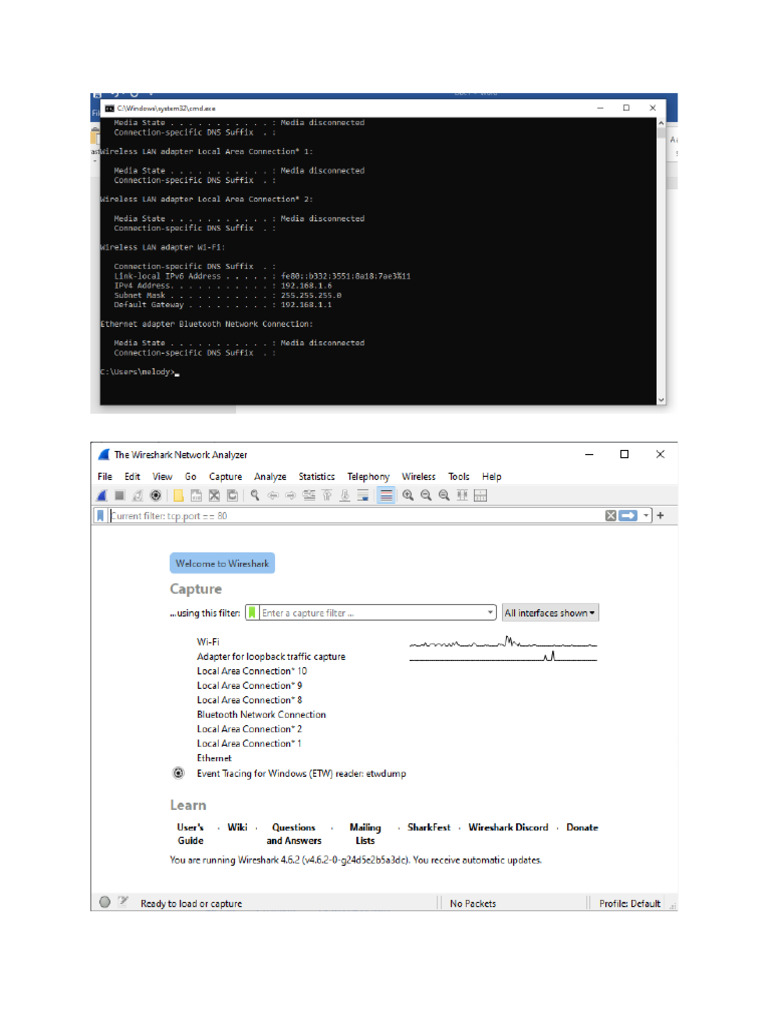Open a capture file with the folder icon
Viewport: 768px width, 1024px height.
[x=178, y=496]
